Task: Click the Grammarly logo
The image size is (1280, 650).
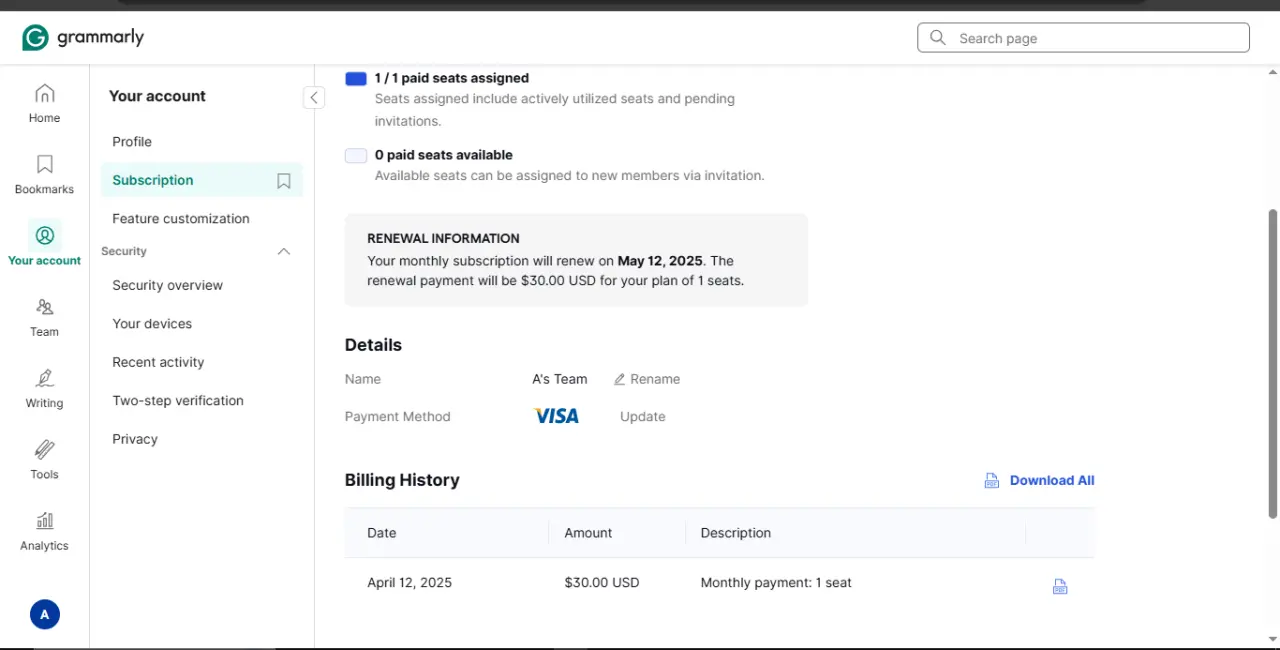Action: 83,38
